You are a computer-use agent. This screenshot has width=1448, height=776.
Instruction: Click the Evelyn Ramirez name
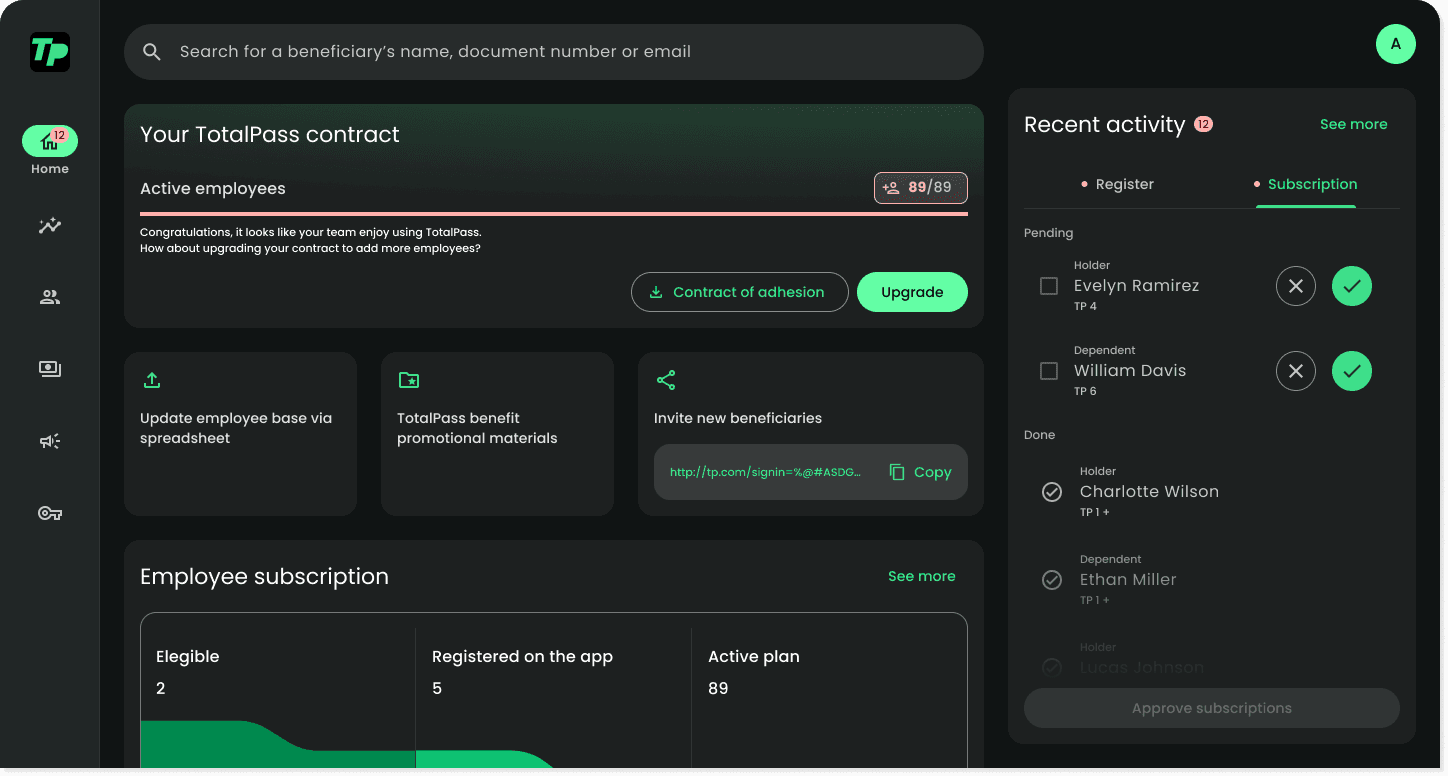(1136, 286)
